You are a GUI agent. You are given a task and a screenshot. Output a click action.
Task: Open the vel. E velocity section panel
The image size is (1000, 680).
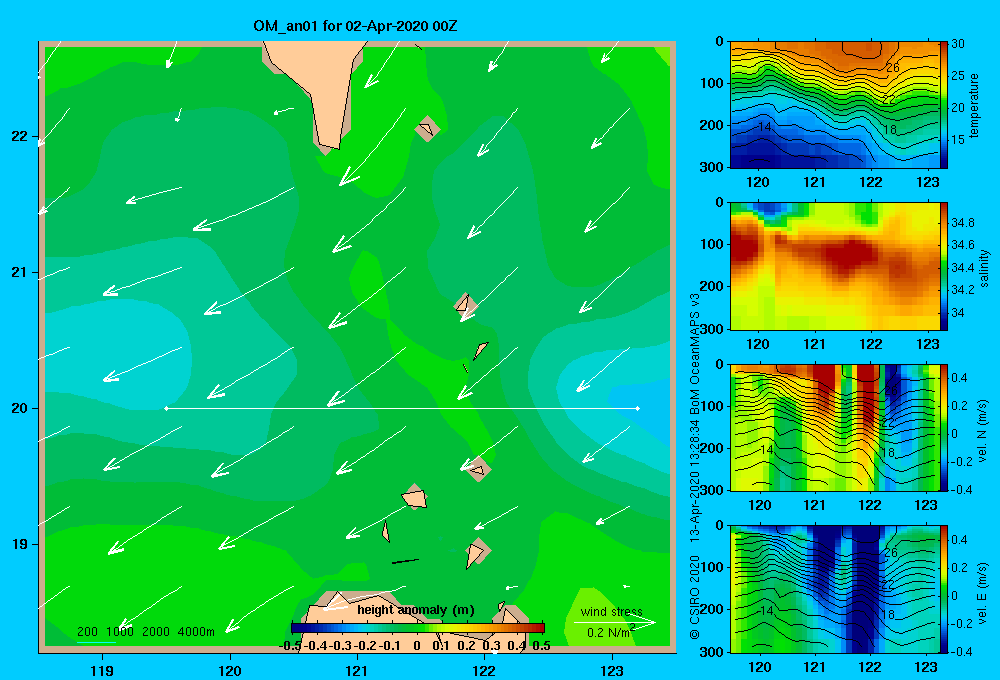click(835, 589)
